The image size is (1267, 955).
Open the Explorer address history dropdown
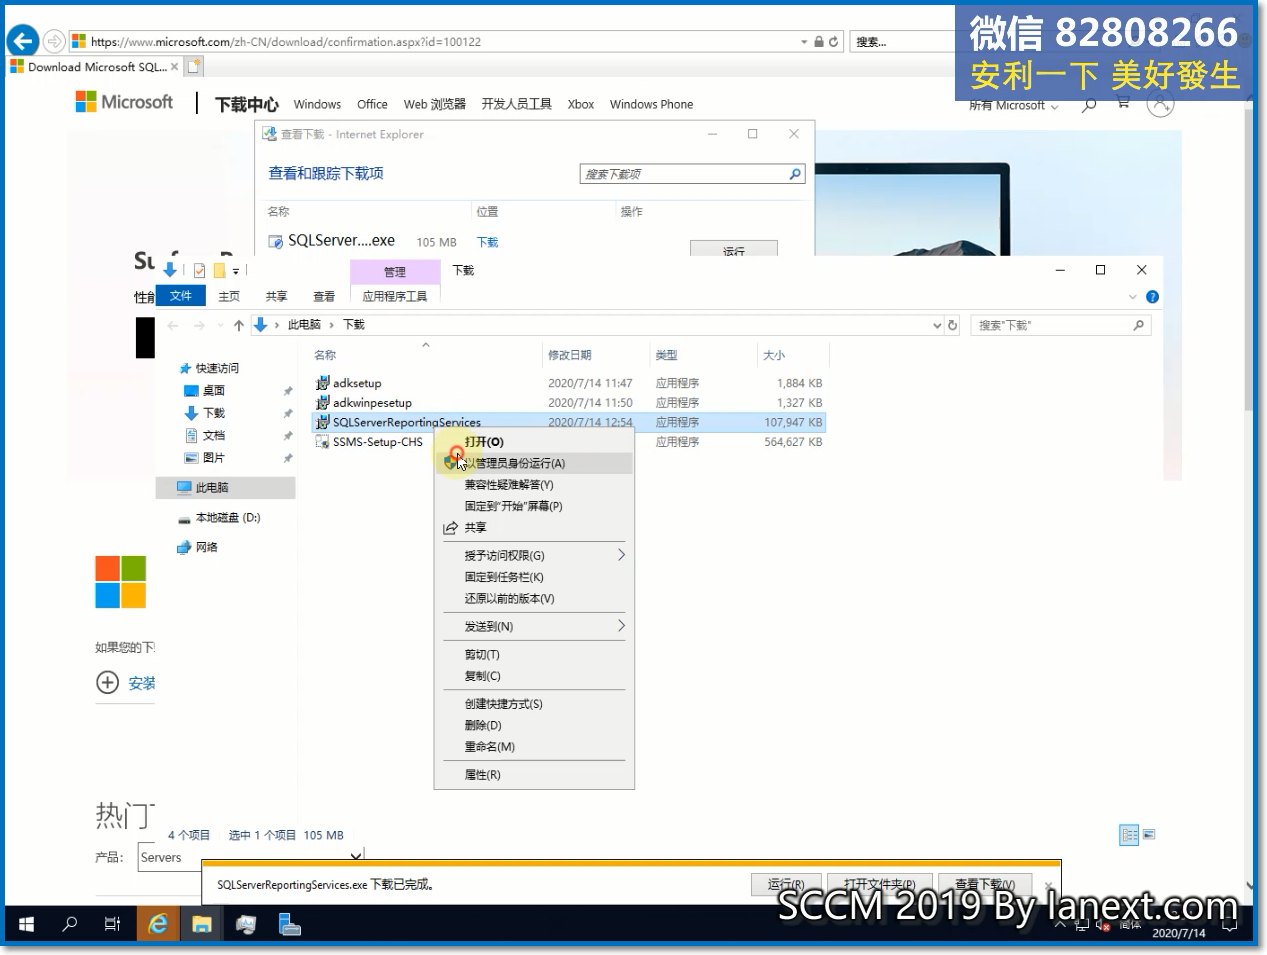coord(937,325)
